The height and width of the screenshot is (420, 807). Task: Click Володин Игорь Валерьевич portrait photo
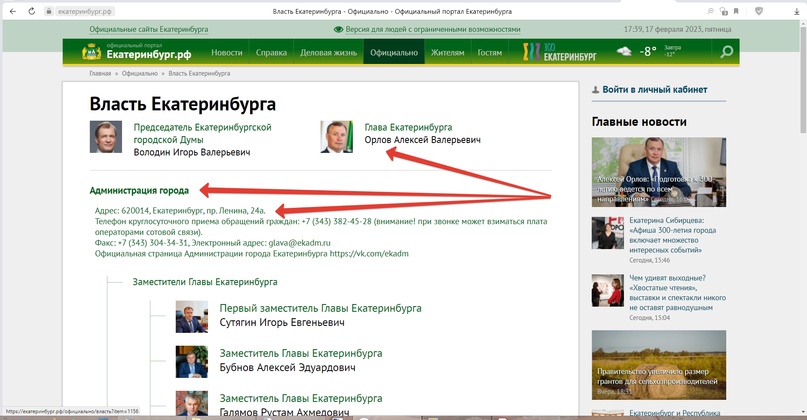pyautogui.click(x=106, y=137)
